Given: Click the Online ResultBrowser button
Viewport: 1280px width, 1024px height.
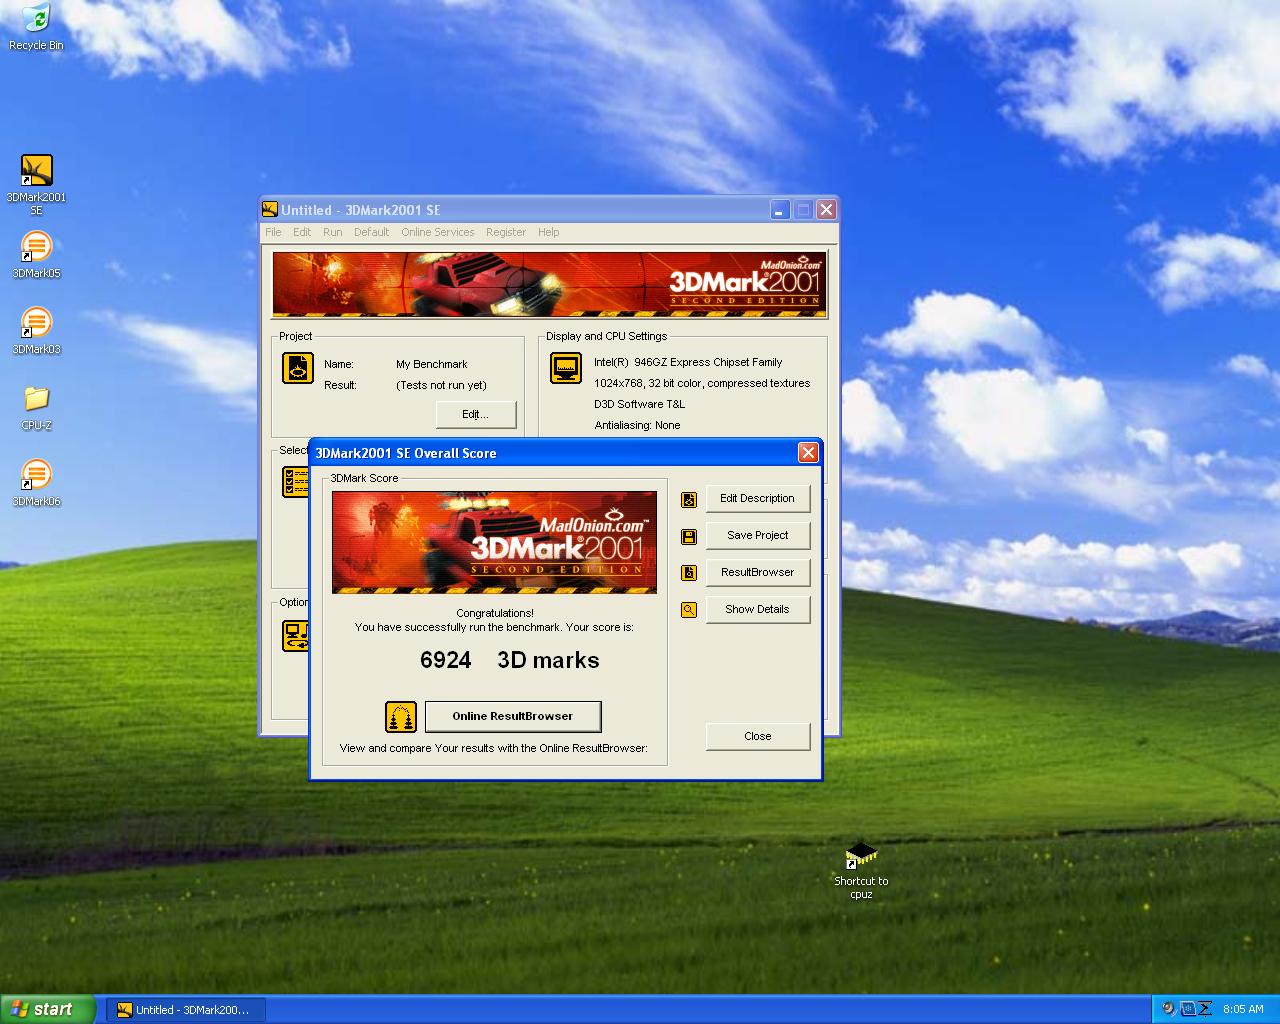Looking at the screenshot, I should pyautogui.click(x=513, y=717).
